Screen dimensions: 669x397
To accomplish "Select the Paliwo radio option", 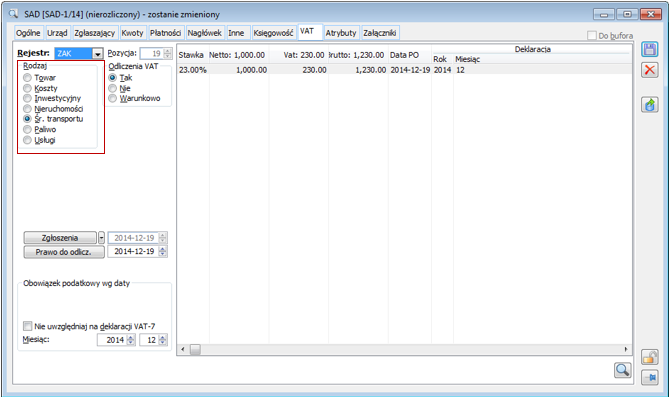I will click(x=27, y=129).
